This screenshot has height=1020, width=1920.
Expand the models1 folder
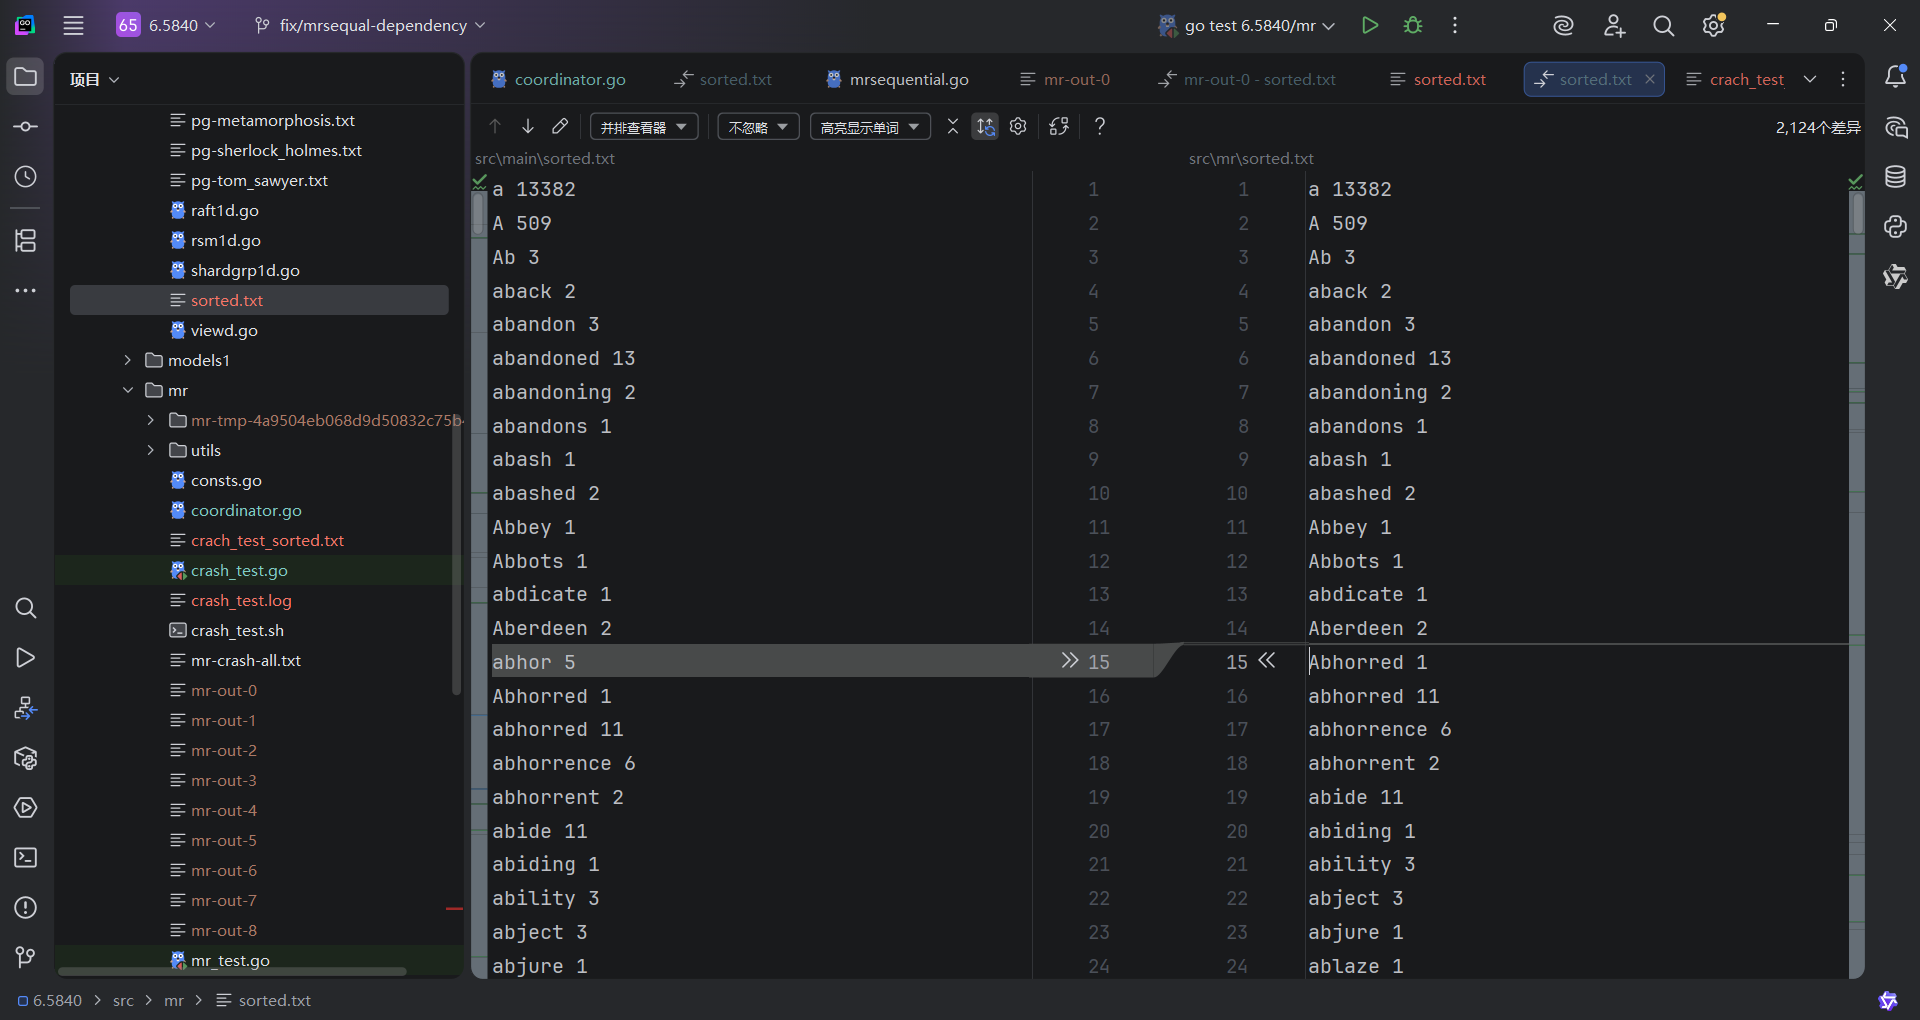click(128, 360)
